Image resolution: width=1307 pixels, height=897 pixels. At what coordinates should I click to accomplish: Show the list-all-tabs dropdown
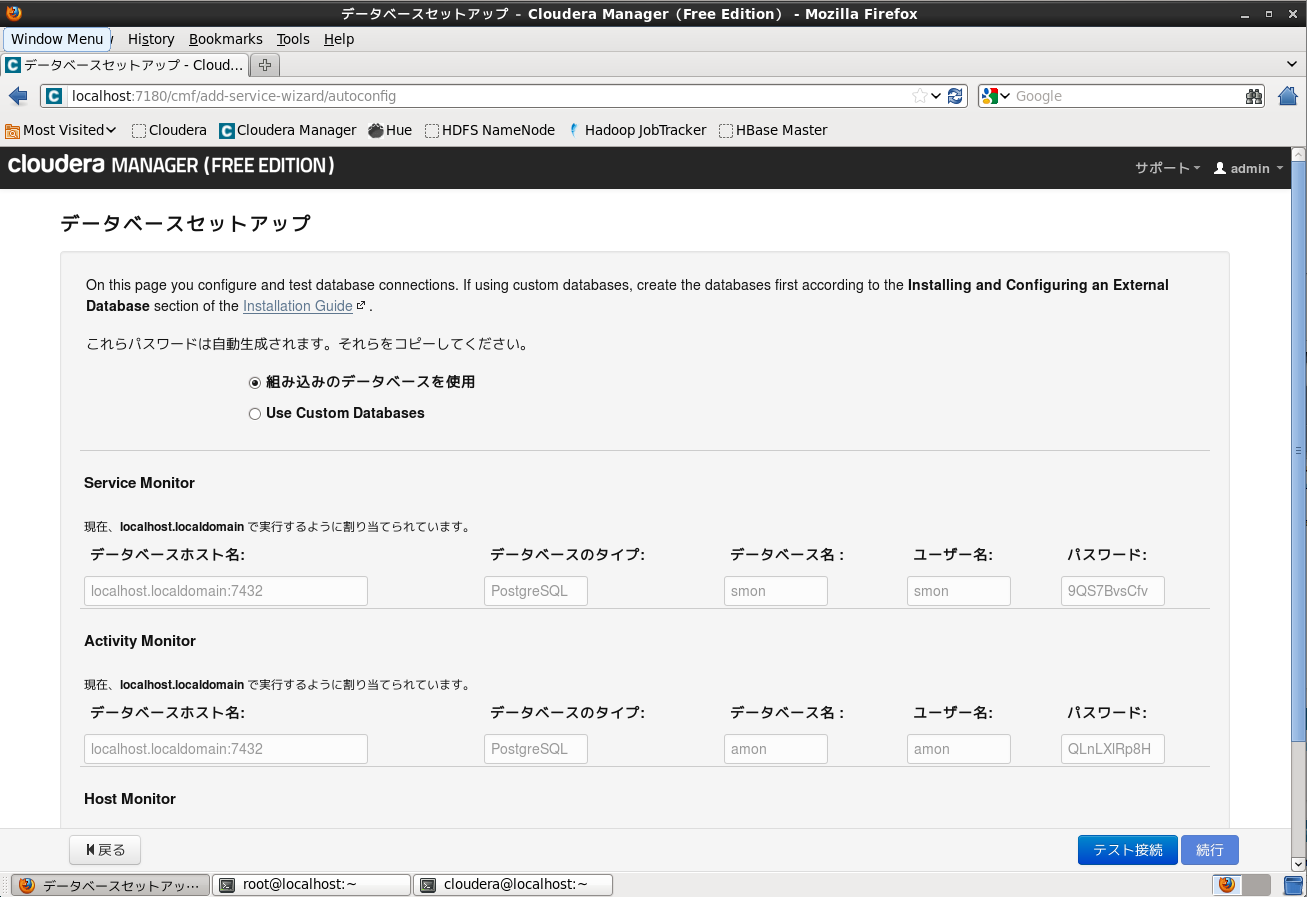(1293, 64)
